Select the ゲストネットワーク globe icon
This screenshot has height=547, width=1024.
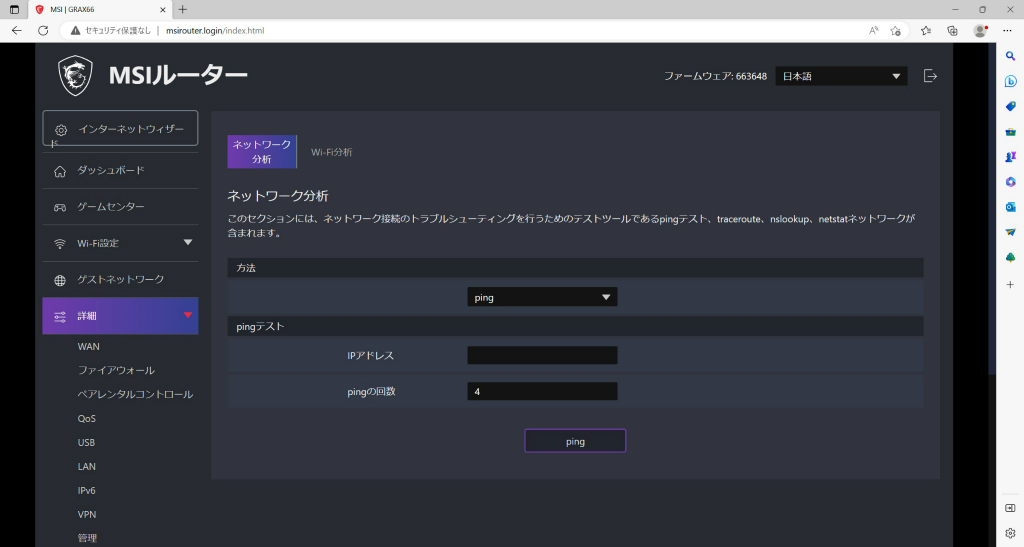coord(60,280)
